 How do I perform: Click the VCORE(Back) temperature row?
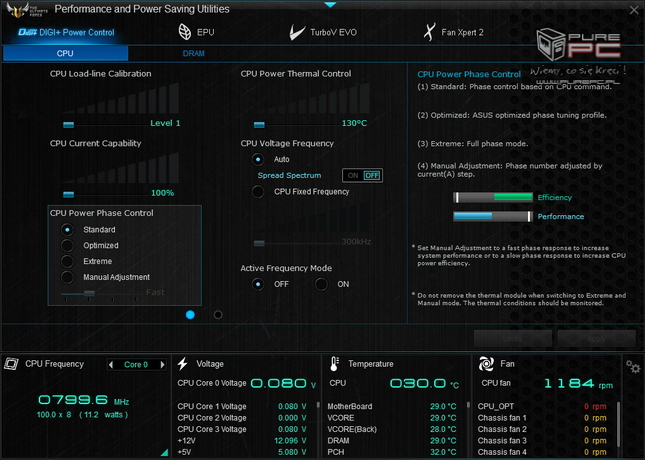tap(392, 429)
